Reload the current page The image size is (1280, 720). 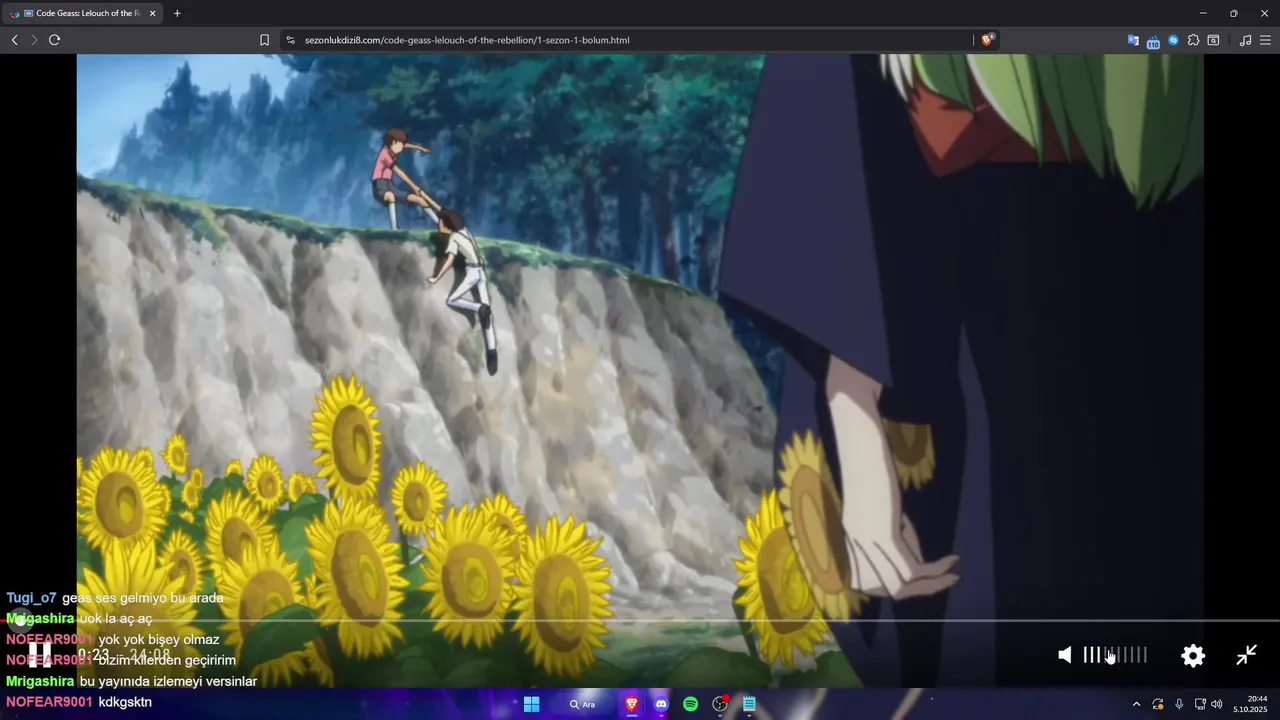point(54,40)
